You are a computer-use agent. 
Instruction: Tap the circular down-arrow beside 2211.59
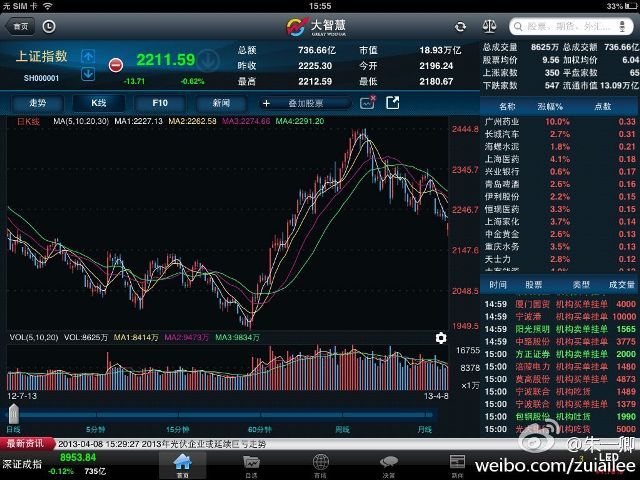pos(209,60)
